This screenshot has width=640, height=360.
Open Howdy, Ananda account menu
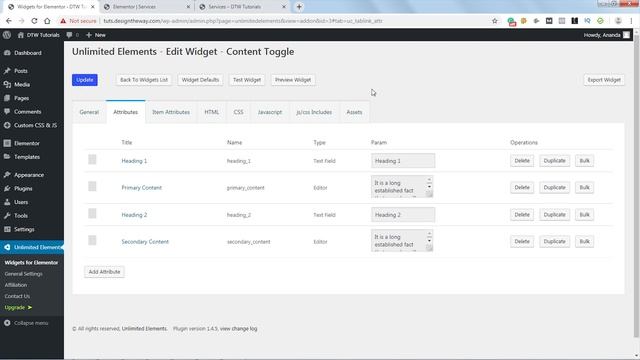(607, 35)
